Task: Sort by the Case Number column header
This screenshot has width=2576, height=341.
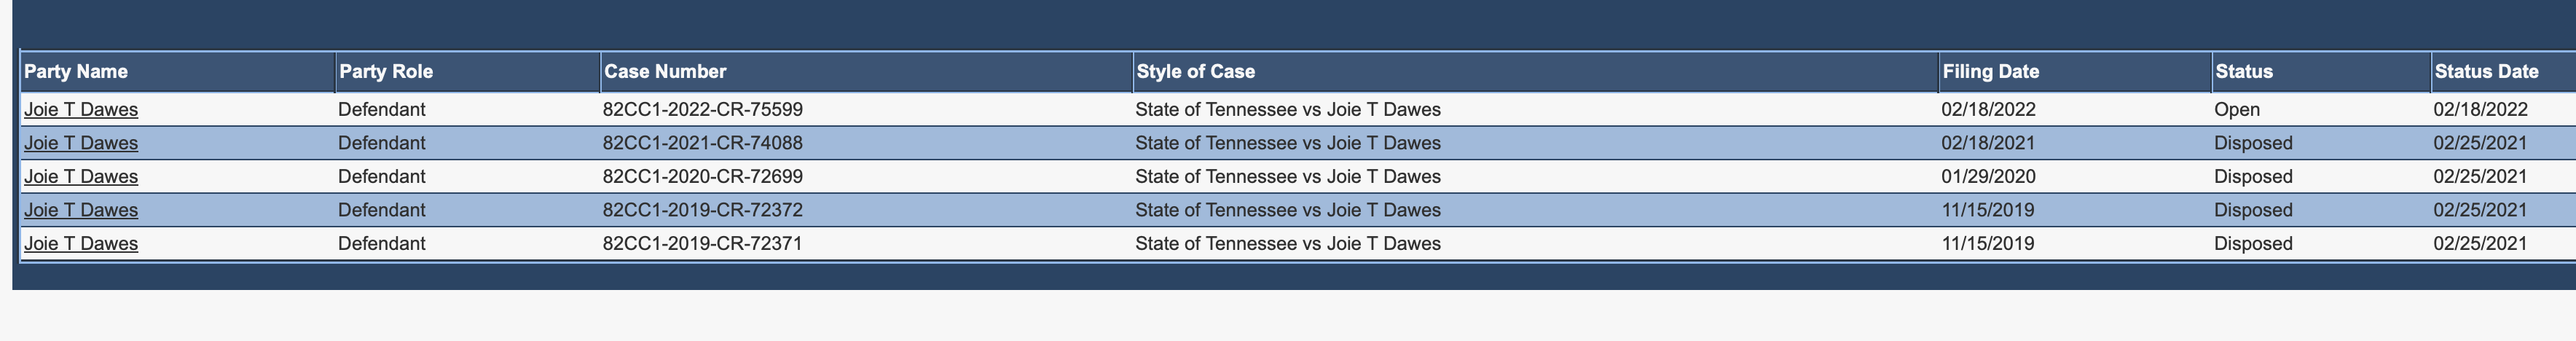Action: [x=665, y=72]
